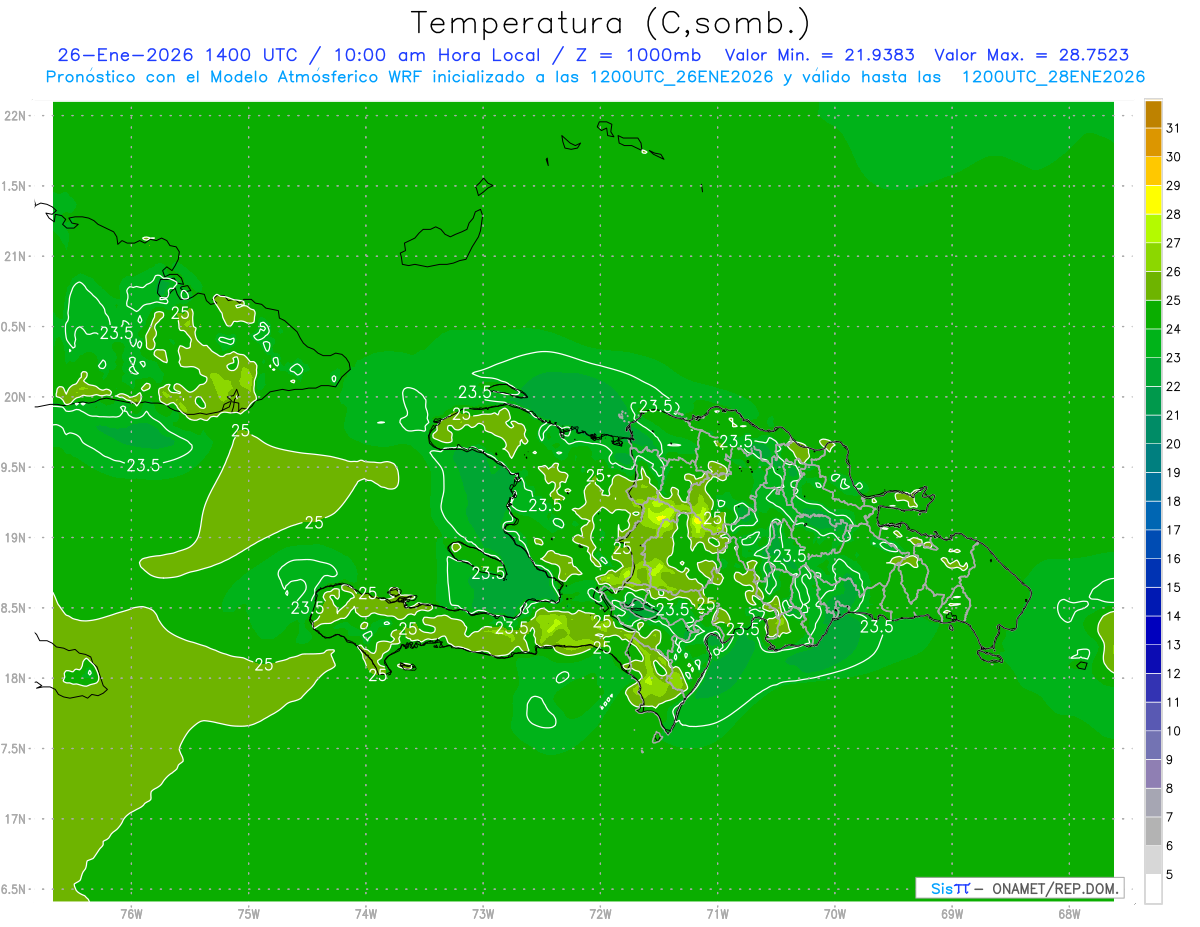Image resolution: width=1200 pixels, height=927 pixels.
Task: Click the 17 value on the color scale
Action: click(x=1174, y=530)
